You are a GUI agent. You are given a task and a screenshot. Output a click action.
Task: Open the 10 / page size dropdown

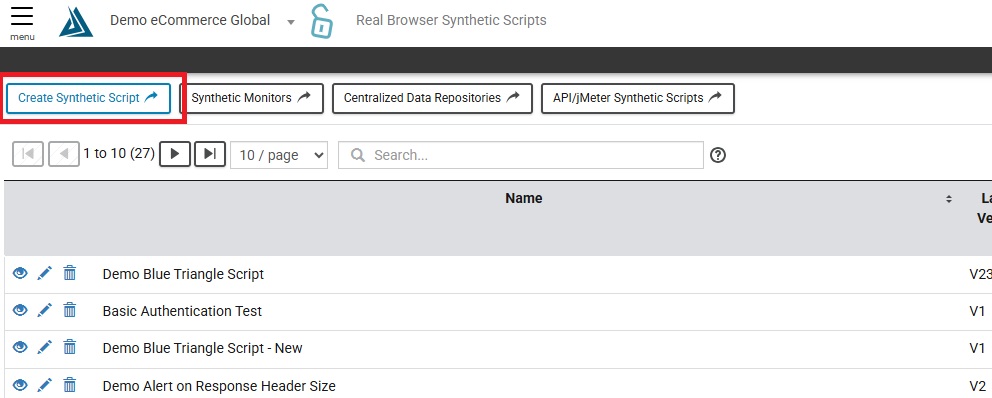point(279,155)
